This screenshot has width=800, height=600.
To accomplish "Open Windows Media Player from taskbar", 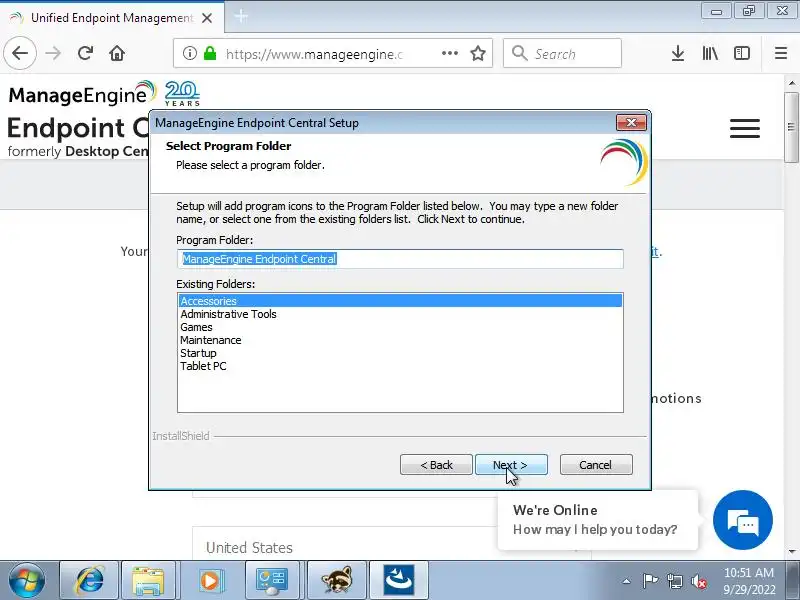I will click(x=210, y=580).
